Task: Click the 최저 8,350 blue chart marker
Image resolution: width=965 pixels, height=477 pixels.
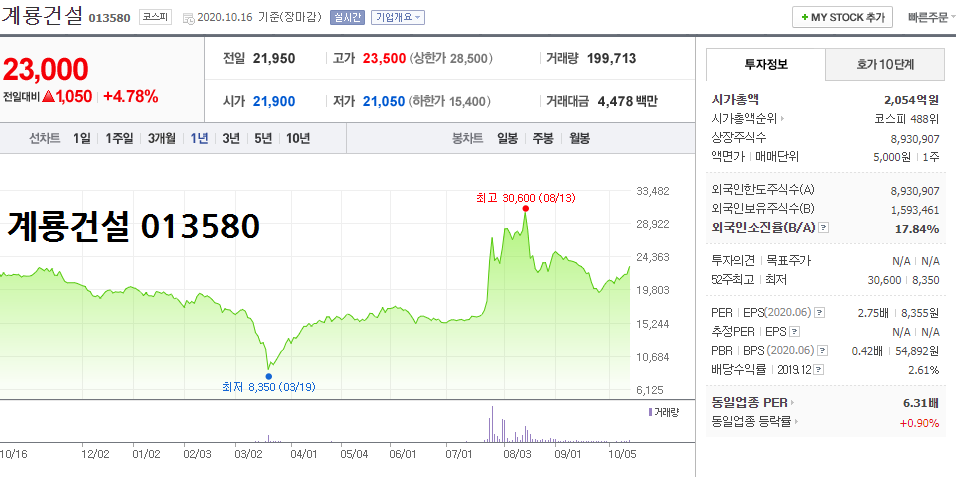Action: (x=268, y=376)
